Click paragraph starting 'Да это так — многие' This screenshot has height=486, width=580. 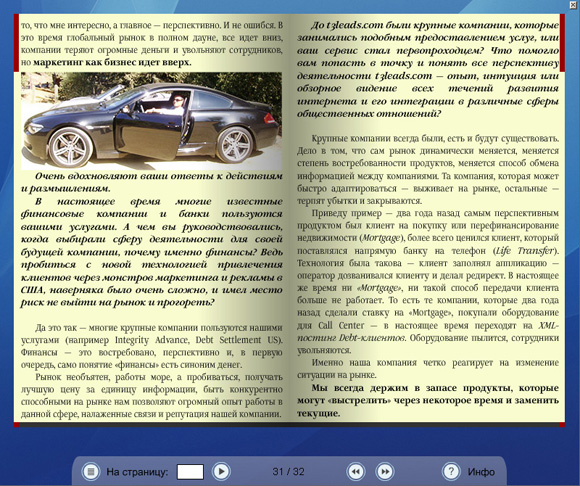(152, 346)
